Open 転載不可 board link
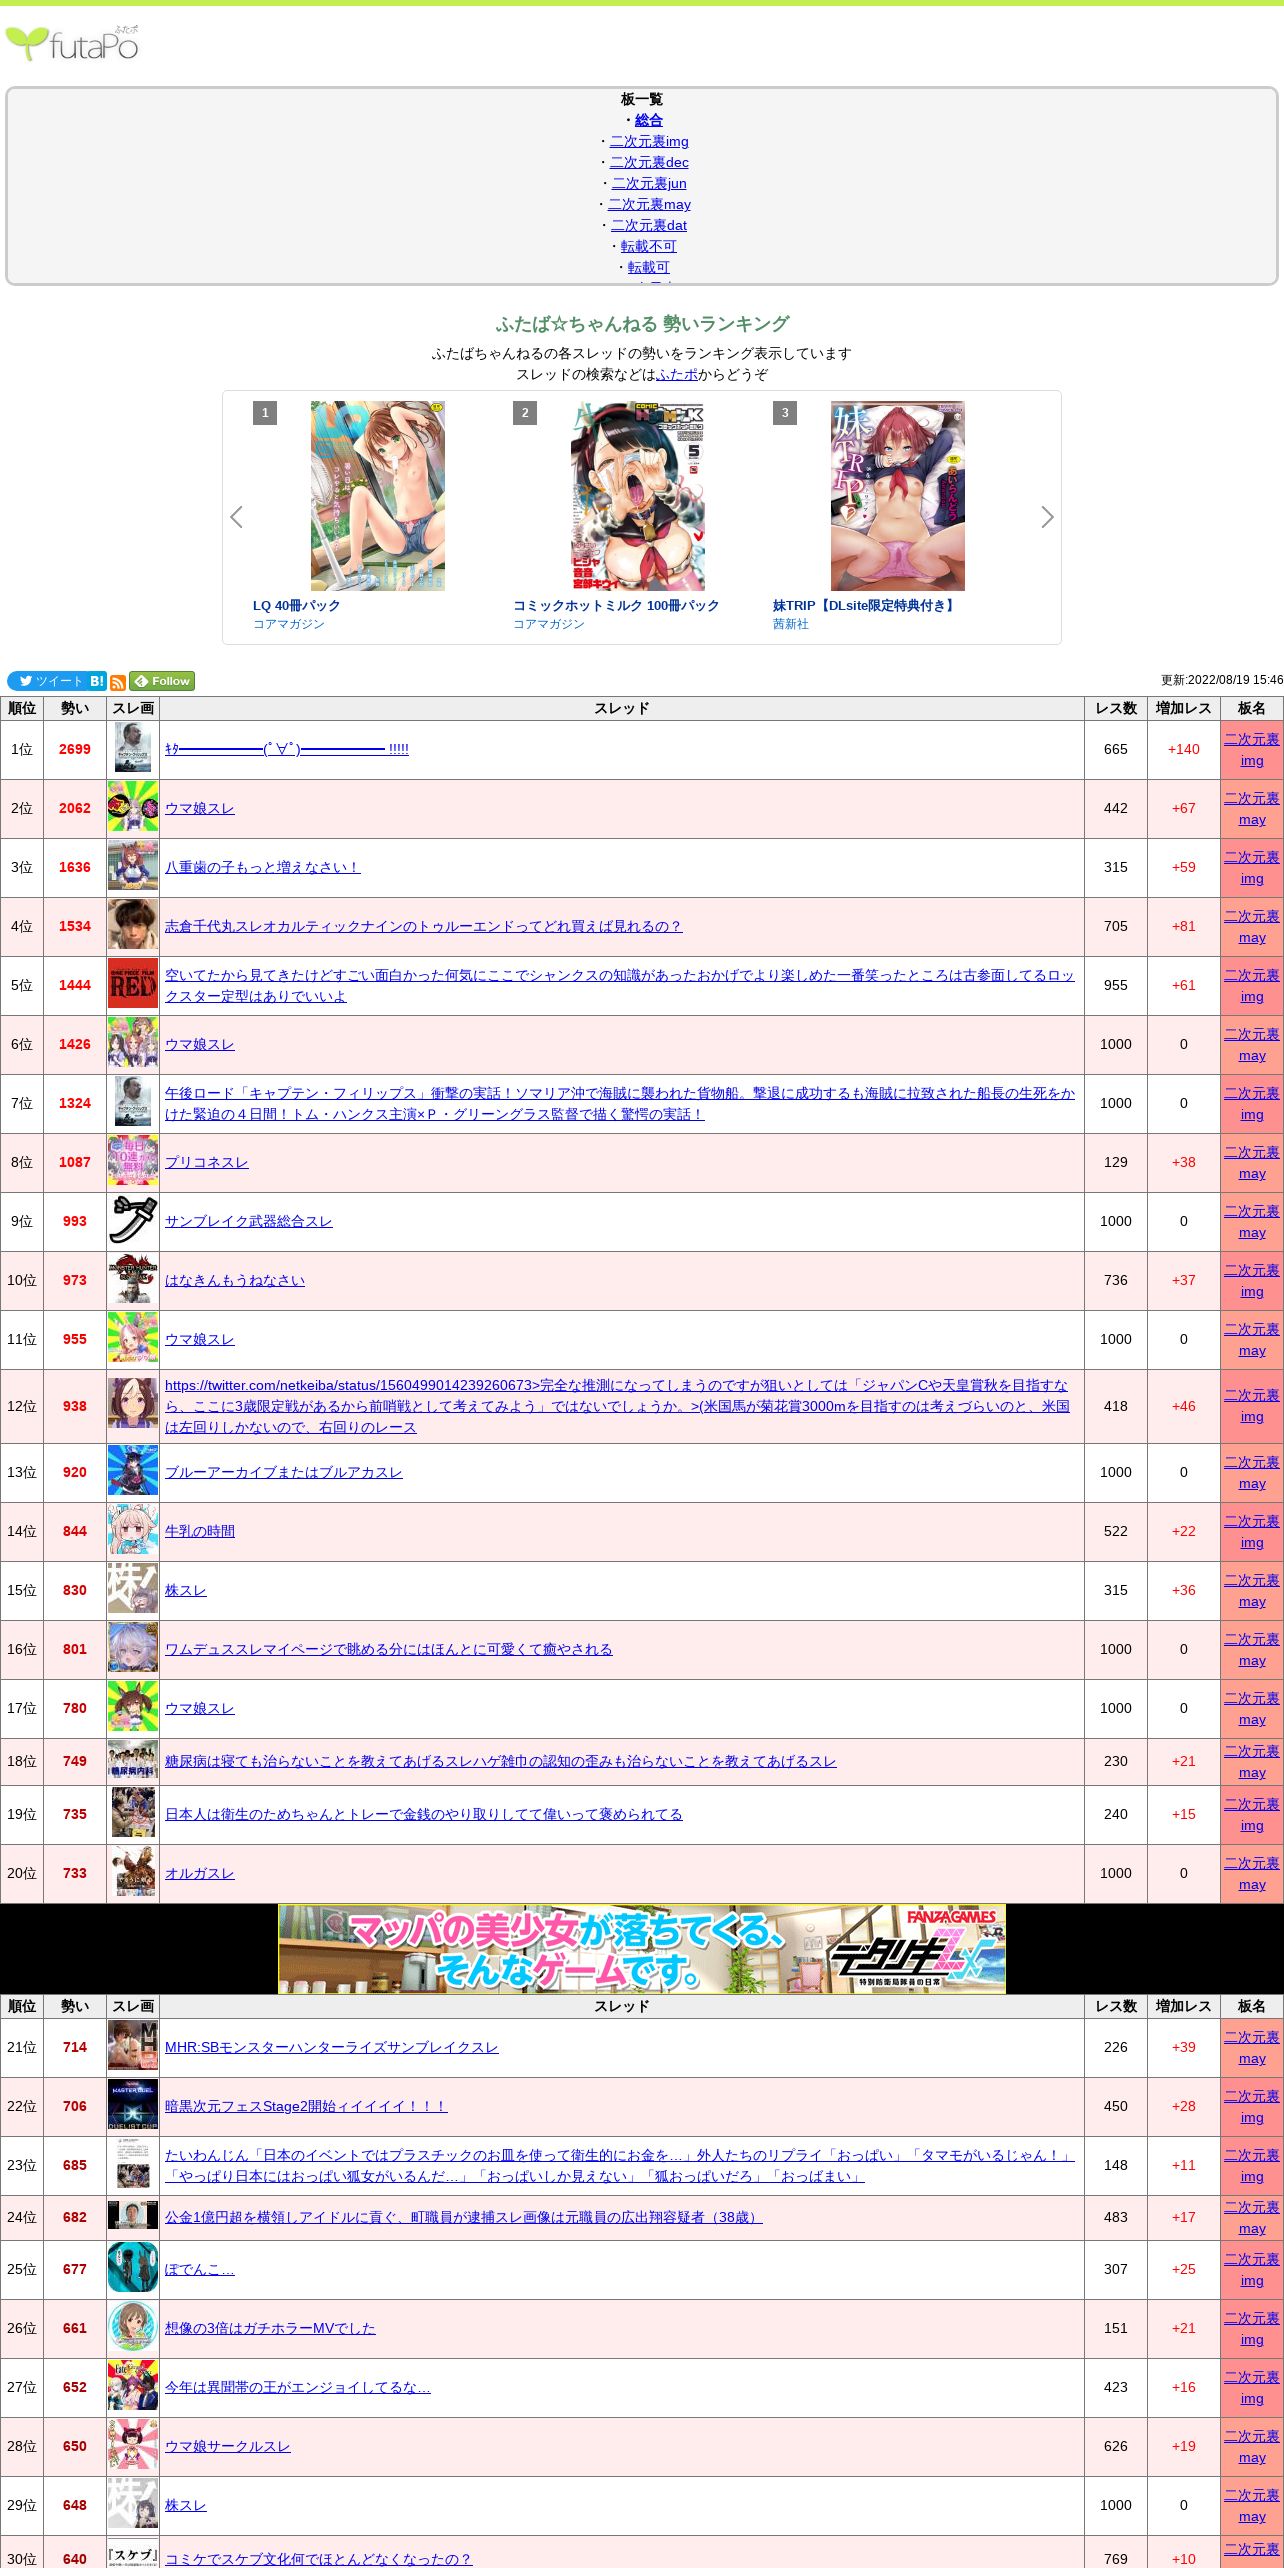This screenshot has width=1284, height=2568. (649, 246)
